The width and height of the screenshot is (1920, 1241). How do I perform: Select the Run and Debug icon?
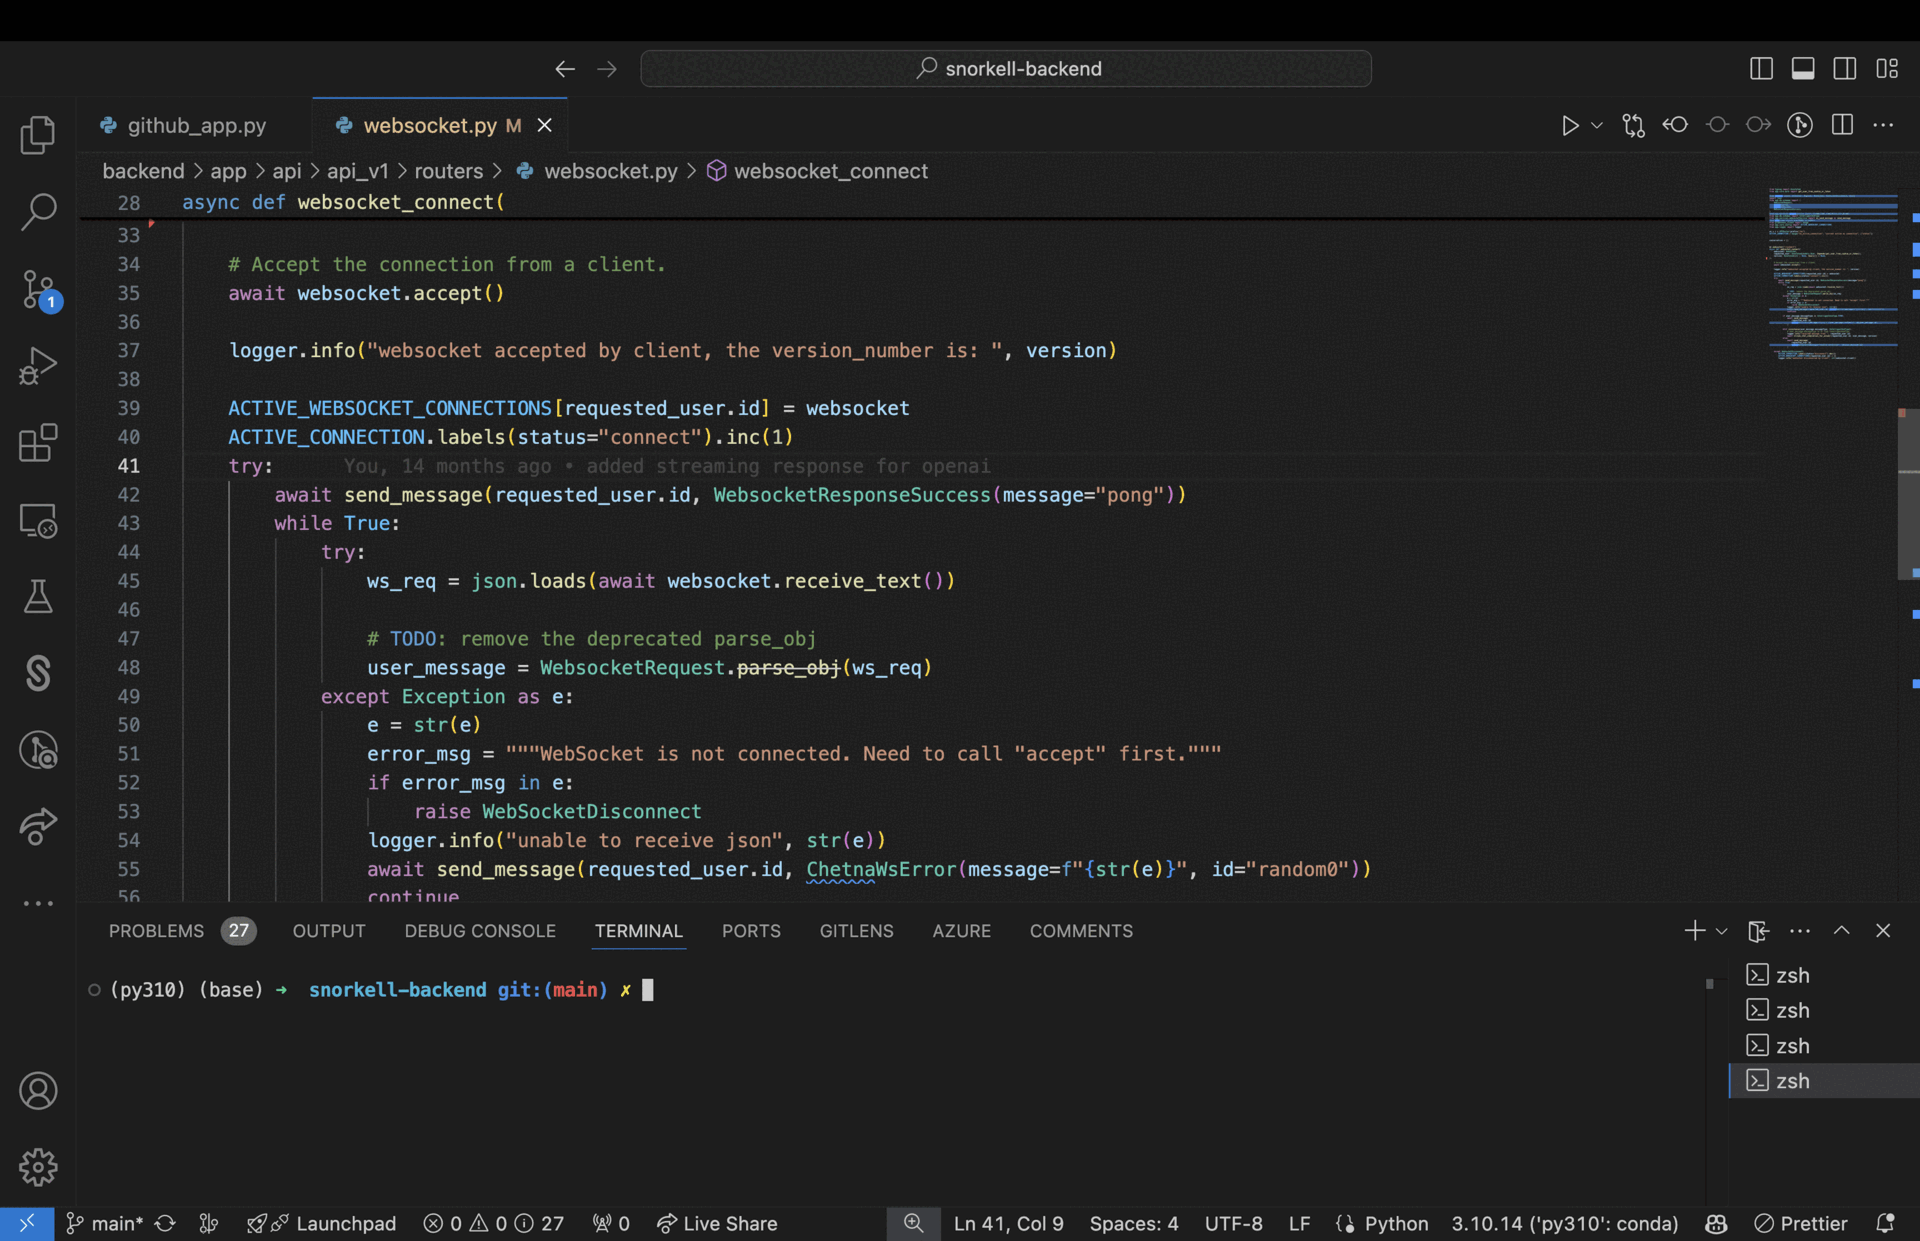[x=38, y=366]
